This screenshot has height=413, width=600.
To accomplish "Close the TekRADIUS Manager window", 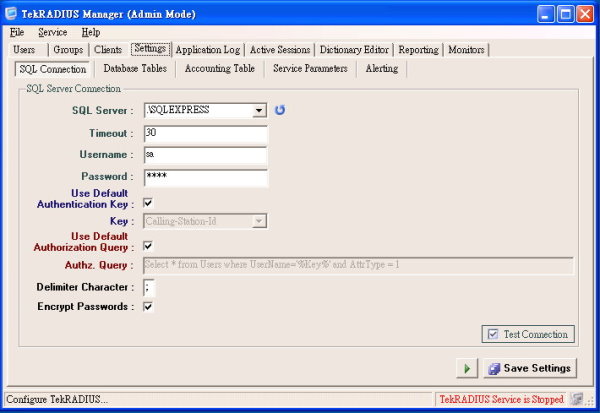I will (585, 14).
